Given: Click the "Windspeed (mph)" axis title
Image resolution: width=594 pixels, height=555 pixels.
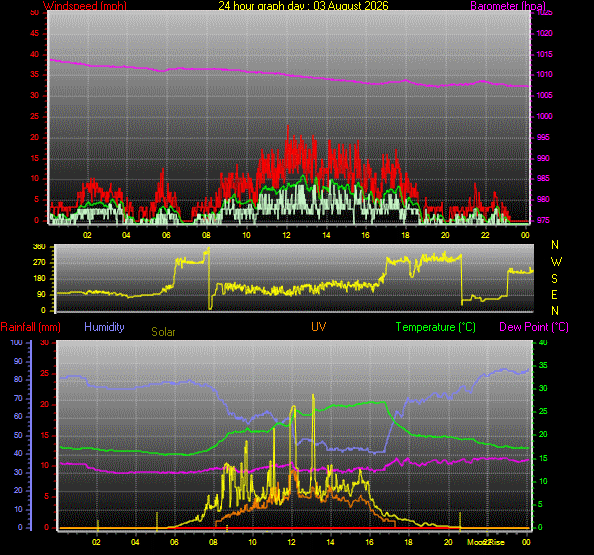Looking at the screenshot, I should 85,6.
